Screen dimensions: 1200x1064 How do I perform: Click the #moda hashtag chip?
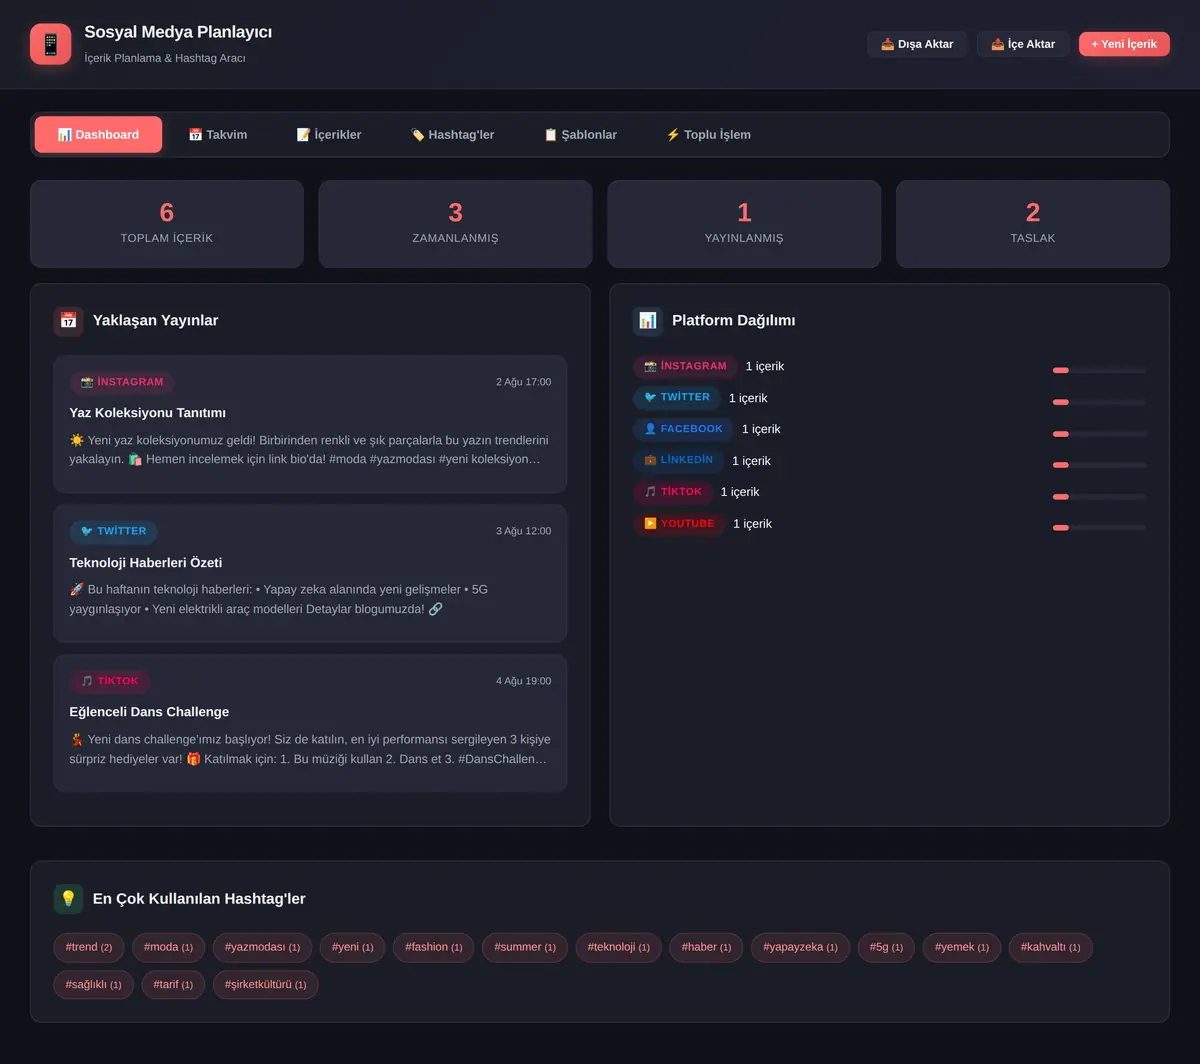point(168,947)
